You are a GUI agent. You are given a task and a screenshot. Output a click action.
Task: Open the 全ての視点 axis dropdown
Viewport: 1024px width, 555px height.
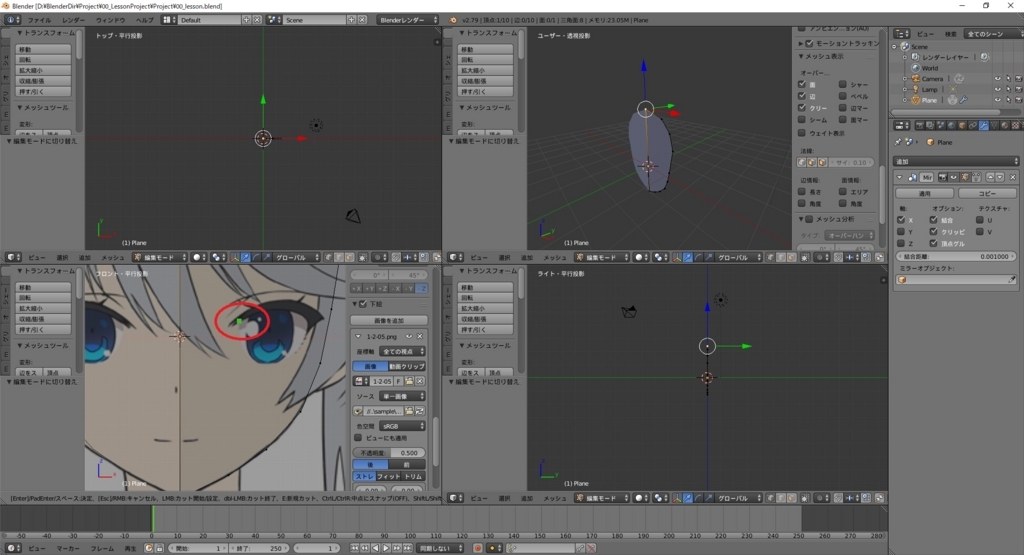pos(402,351)
